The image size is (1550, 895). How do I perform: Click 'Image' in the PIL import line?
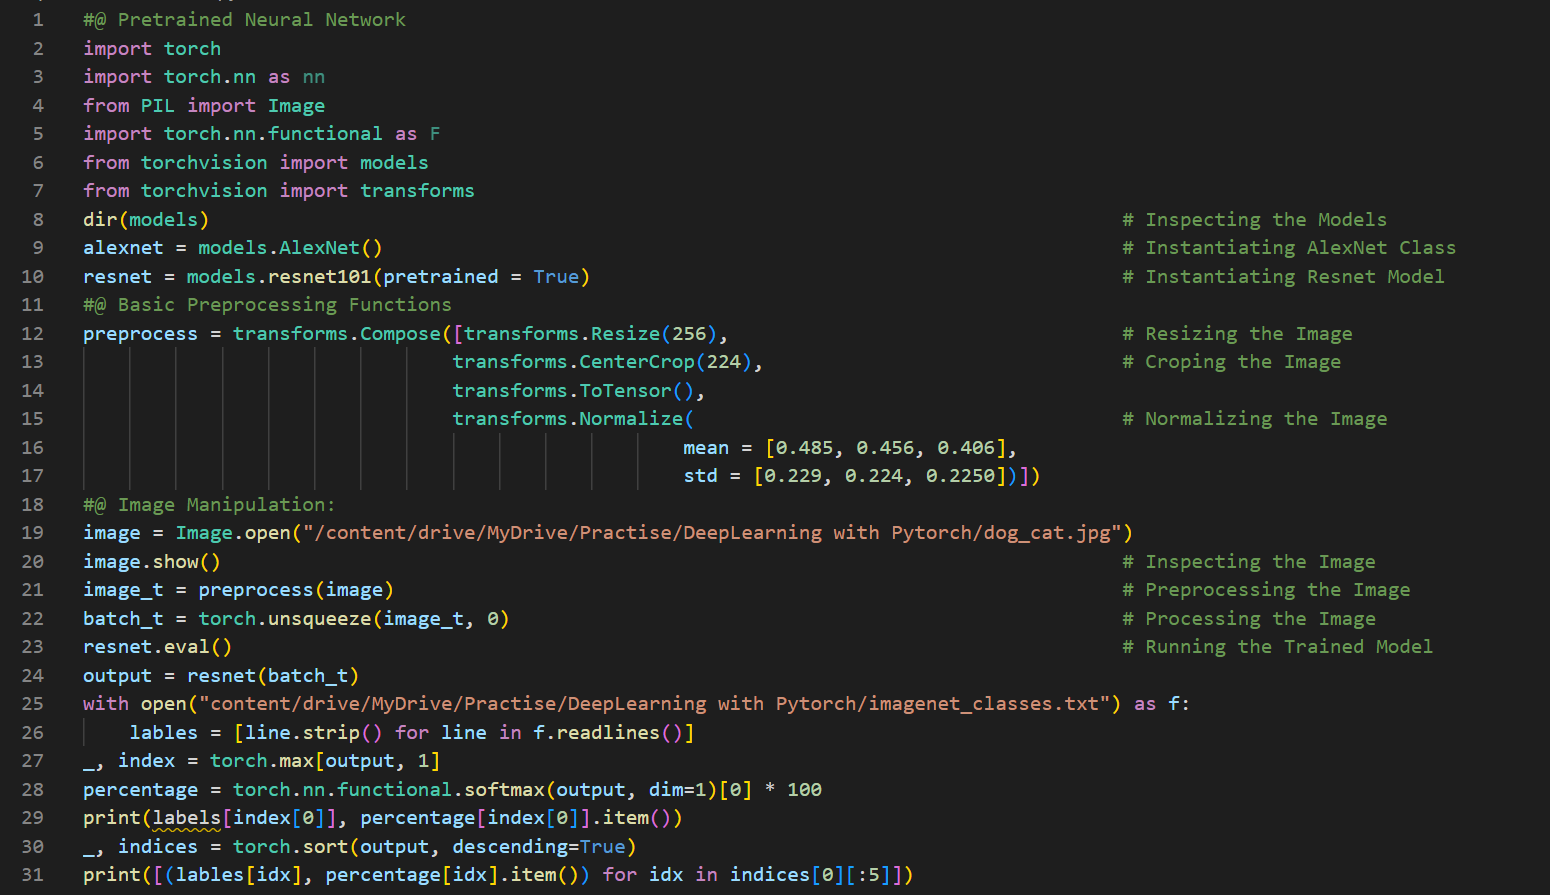[296, 106]
